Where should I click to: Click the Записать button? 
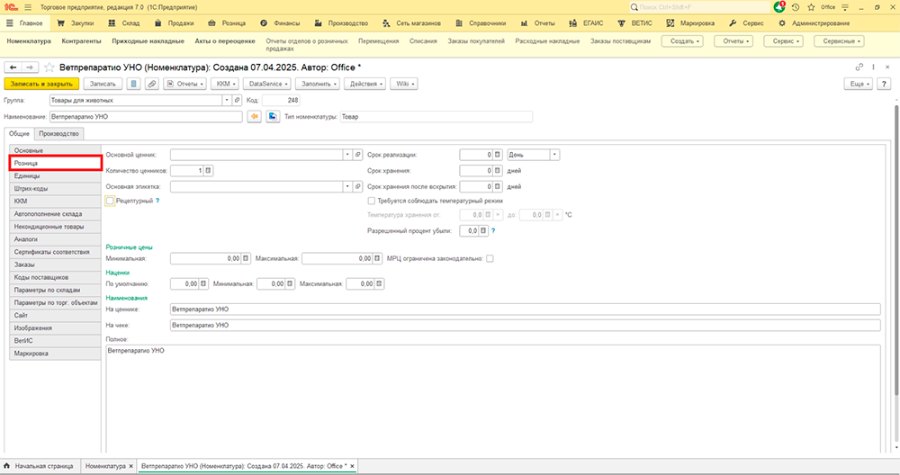[103, 84]
